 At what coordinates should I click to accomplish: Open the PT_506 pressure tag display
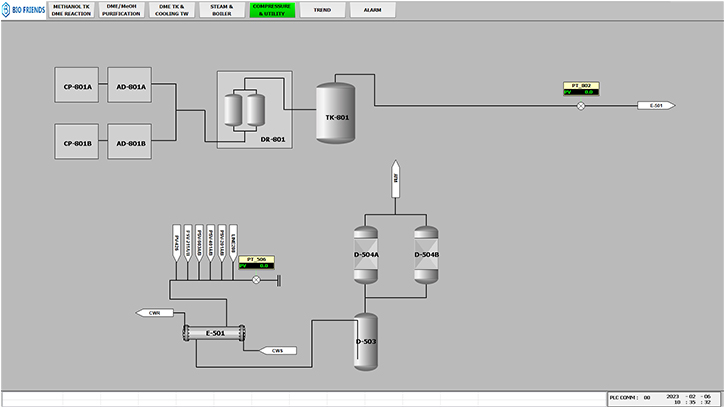click(x=257, y=263)
